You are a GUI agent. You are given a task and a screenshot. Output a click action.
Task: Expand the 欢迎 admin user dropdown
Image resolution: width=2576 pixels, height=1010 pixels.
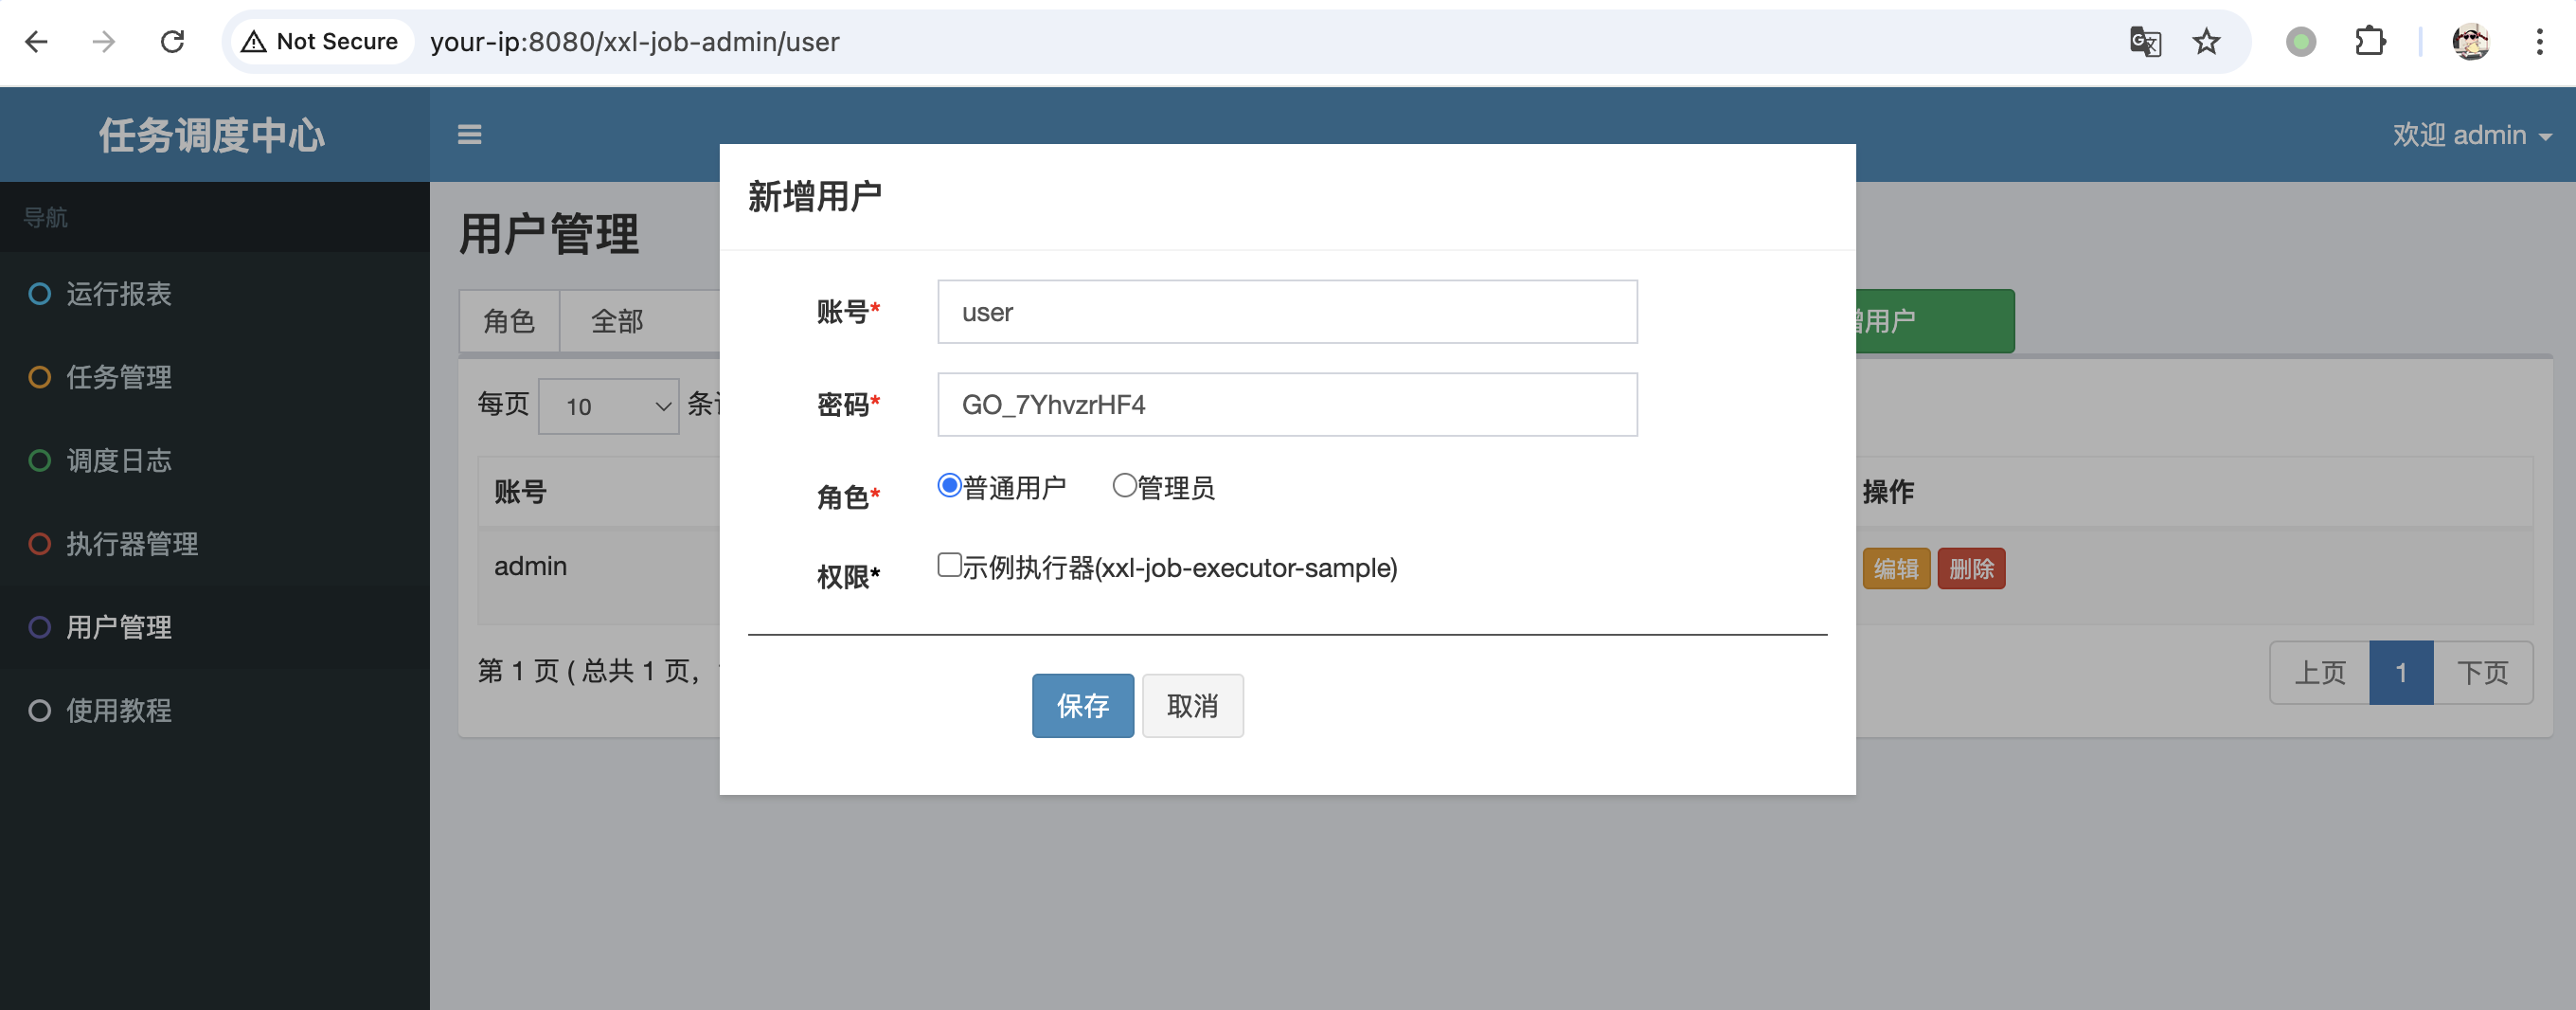(2470, 135)
